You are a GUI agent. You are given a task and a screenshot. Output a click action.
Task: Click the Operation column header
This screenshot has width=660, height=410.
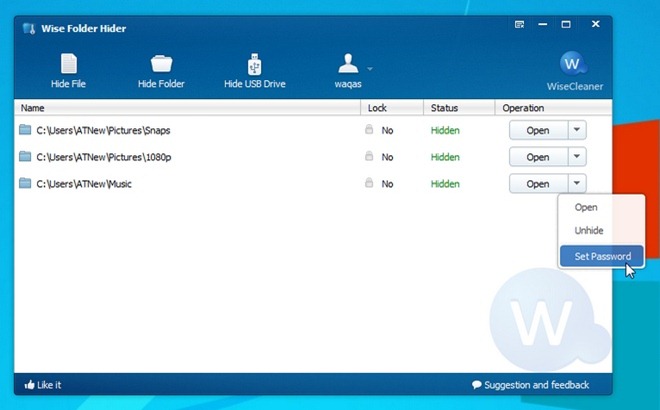(553, 108)
